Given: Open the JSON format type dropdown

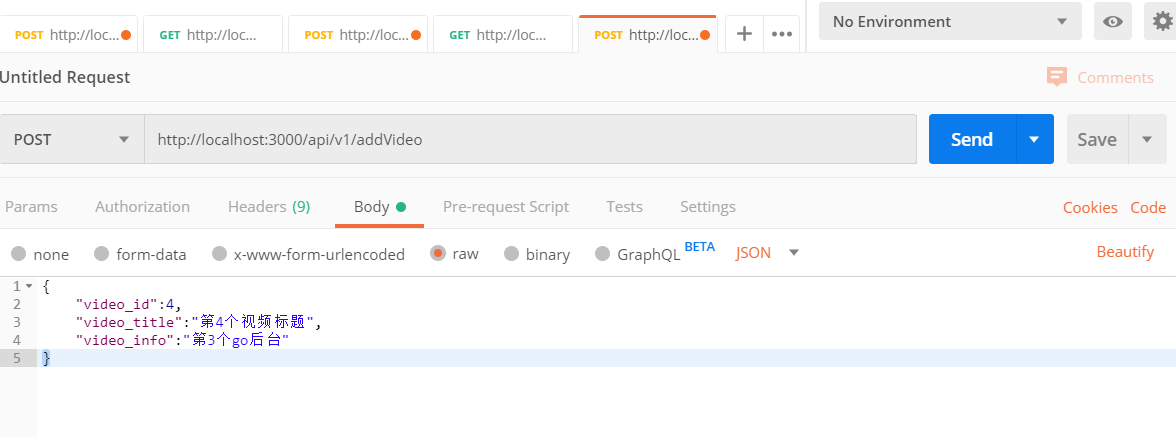Looking at the screenshot, I should (x=768, y=253).
